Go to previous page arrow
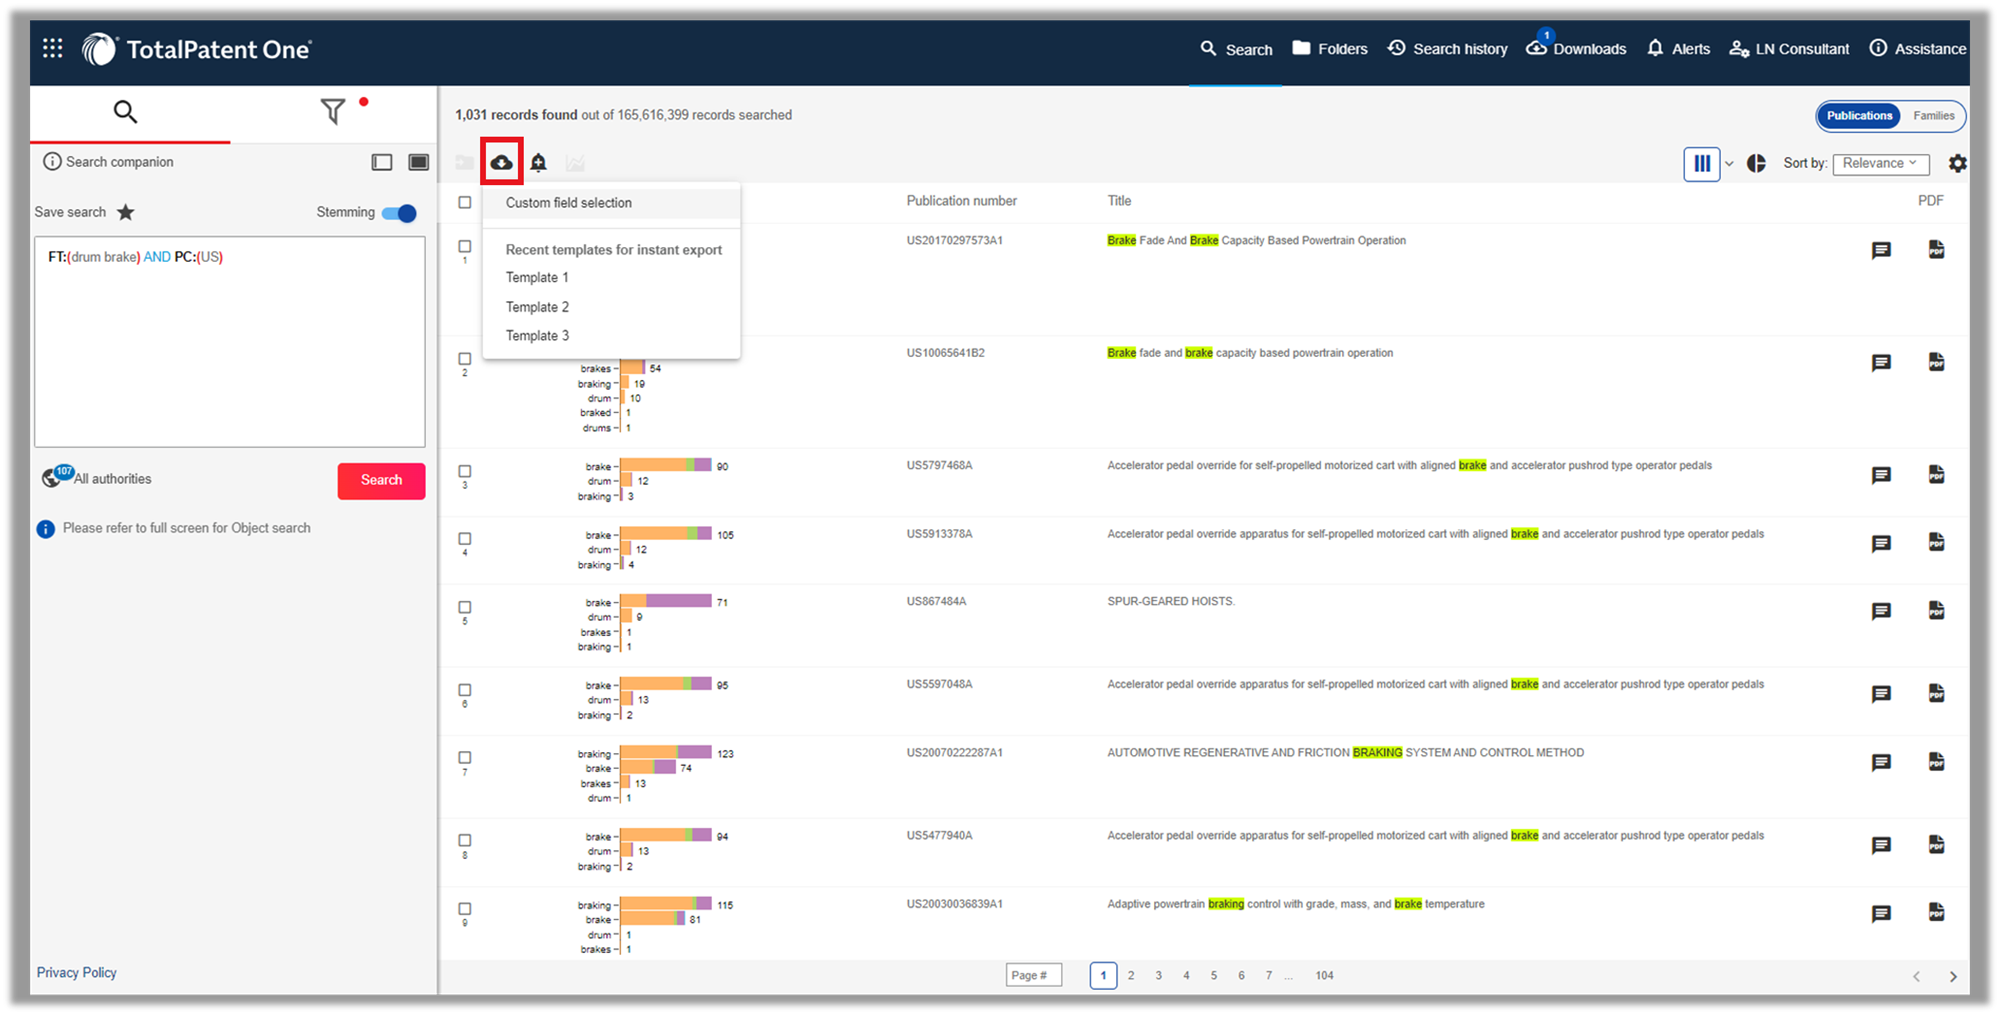 click(1916, 976)
